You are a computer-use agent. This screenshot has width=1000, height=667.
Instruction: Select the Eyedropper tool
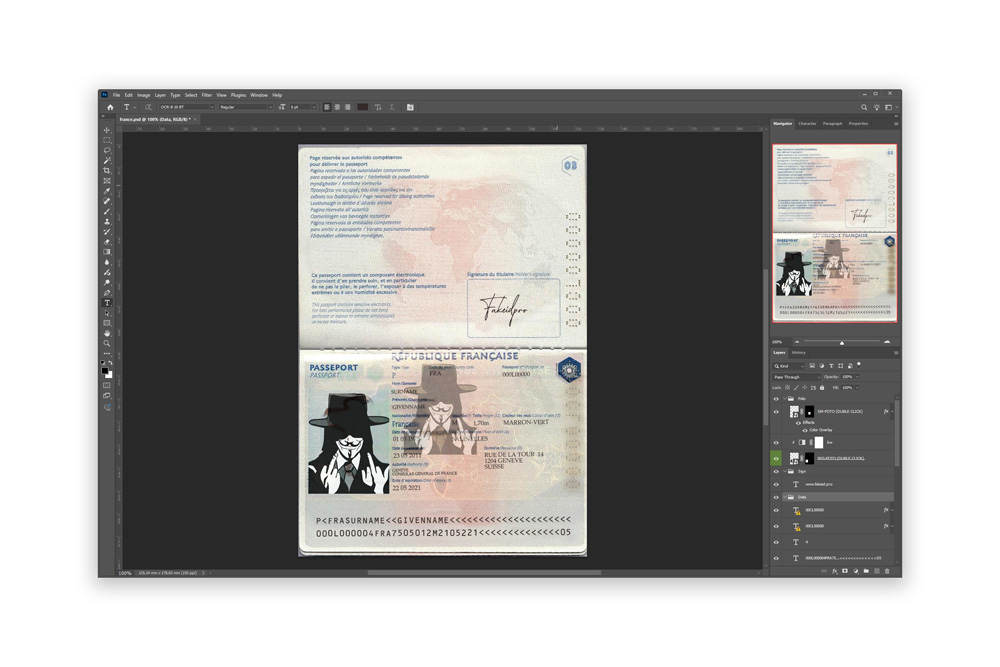(104, 193)
